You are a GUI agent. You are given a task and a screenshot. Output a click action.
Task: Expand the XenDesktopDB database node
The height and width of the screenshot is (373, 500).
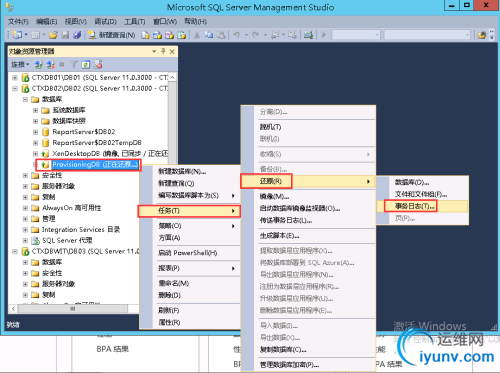(35, 154)
